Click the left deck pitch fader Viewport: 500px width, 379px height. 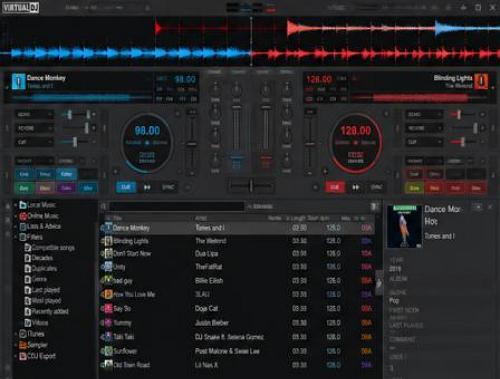191,144
